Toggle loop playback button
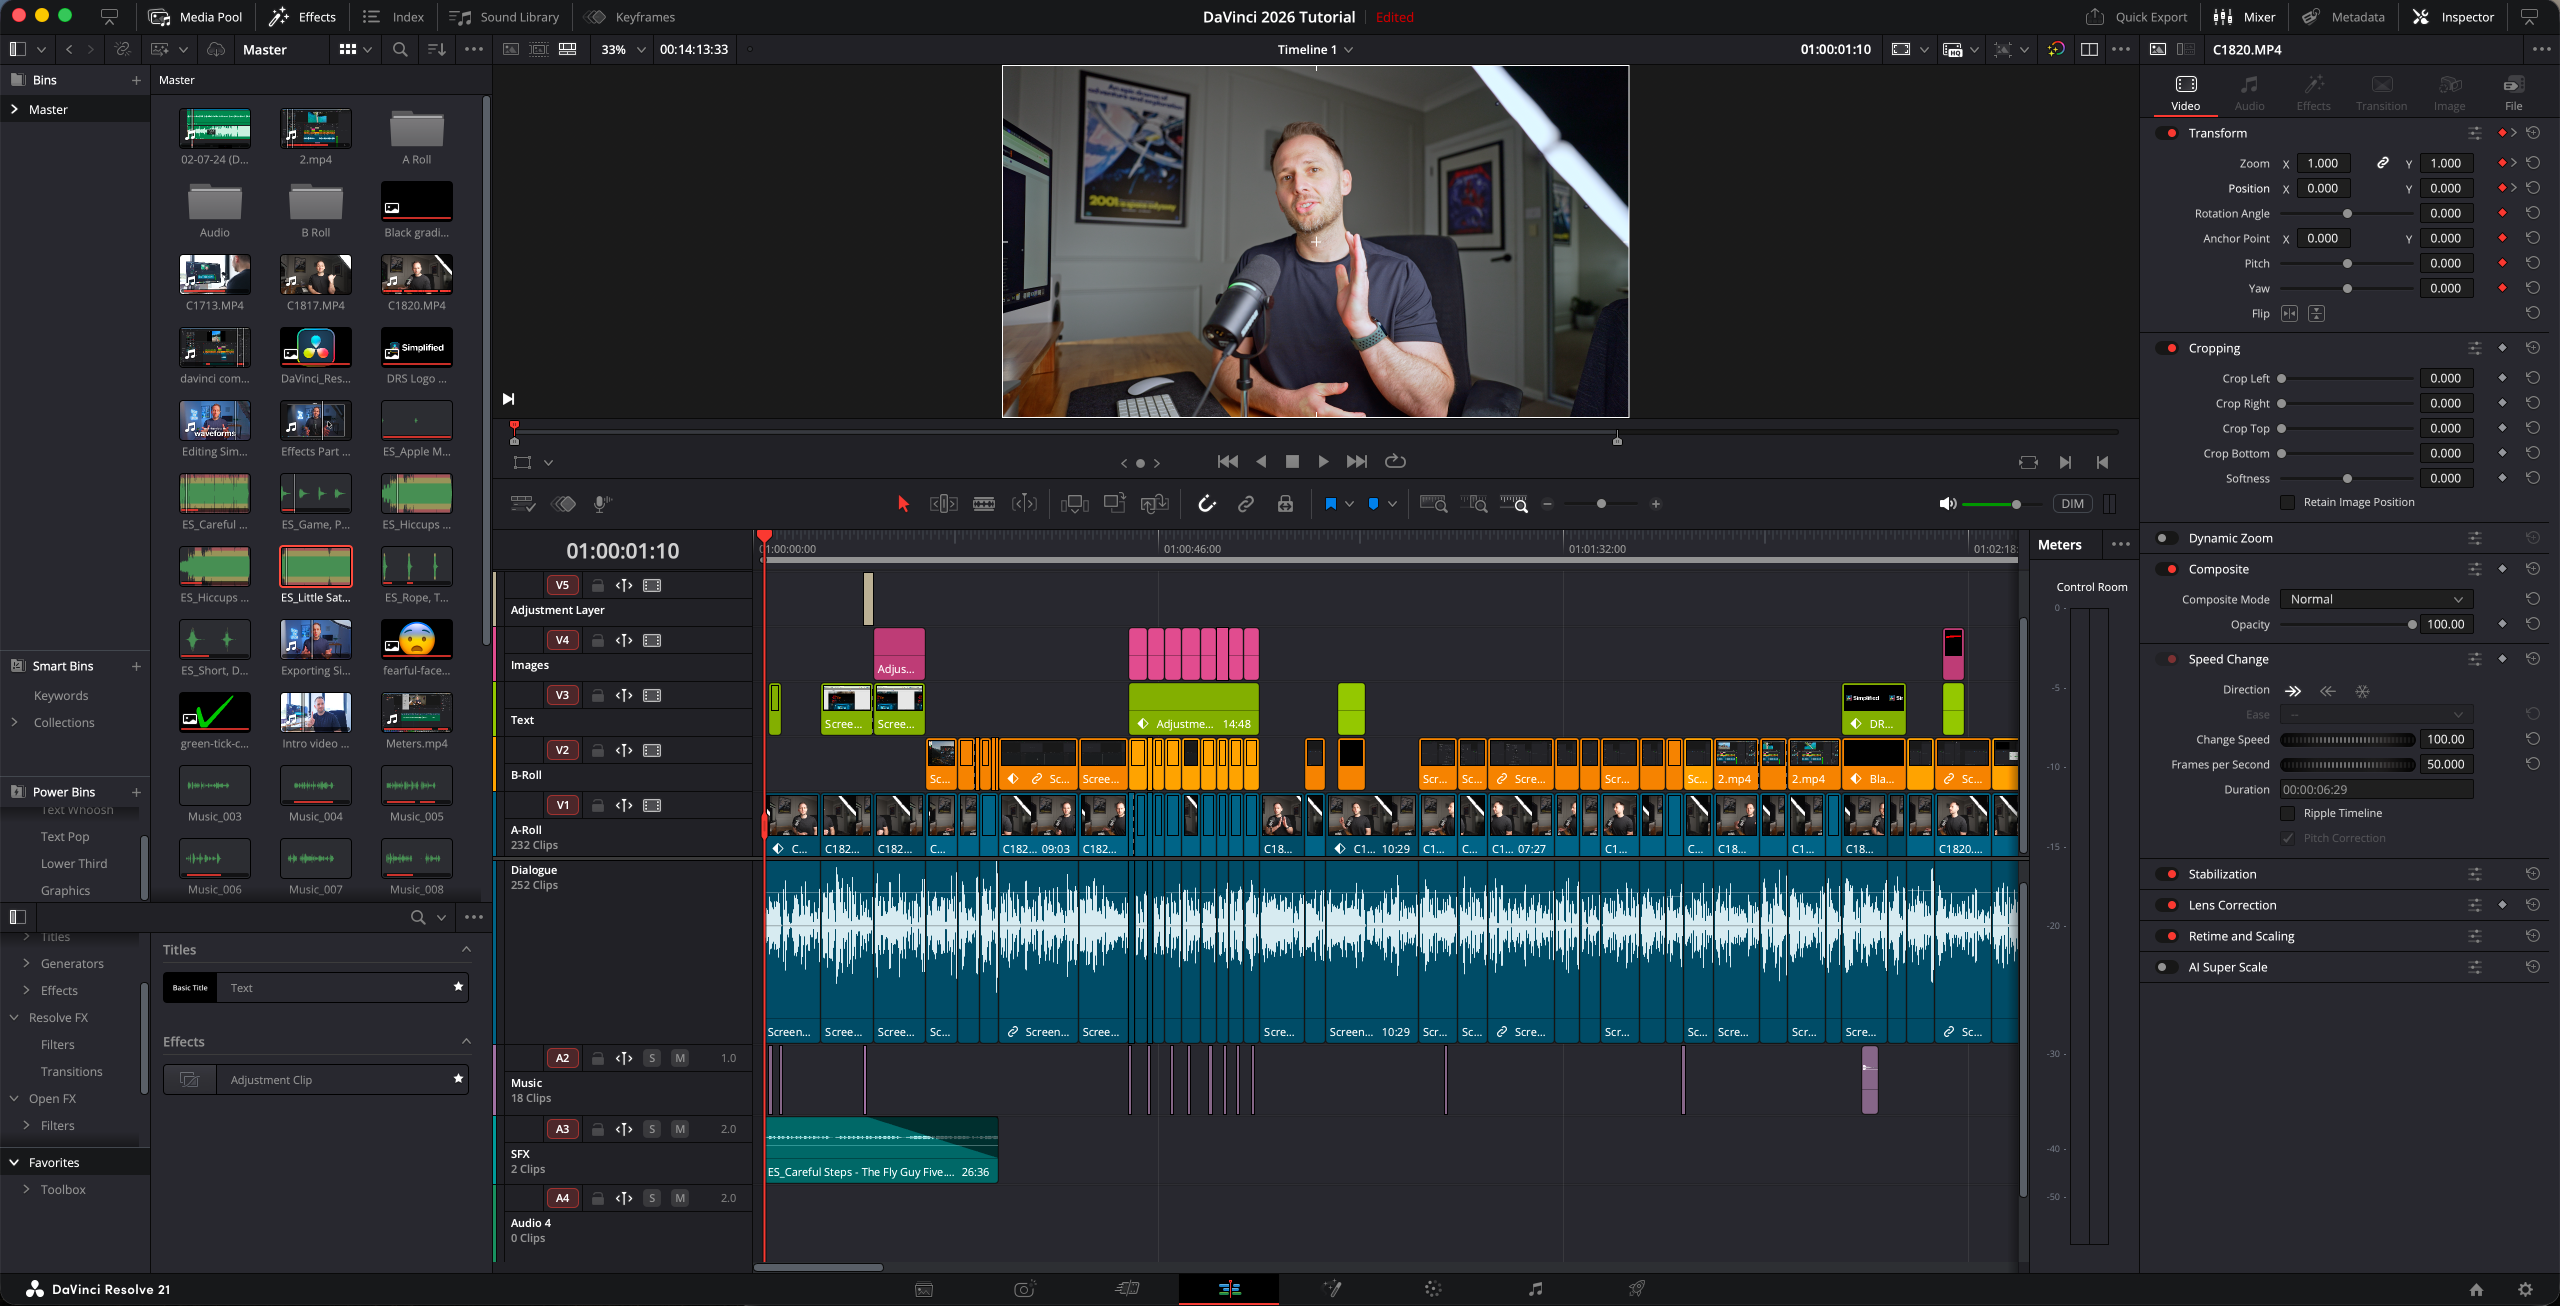 pyautogui.click(x=1395, y=461)
